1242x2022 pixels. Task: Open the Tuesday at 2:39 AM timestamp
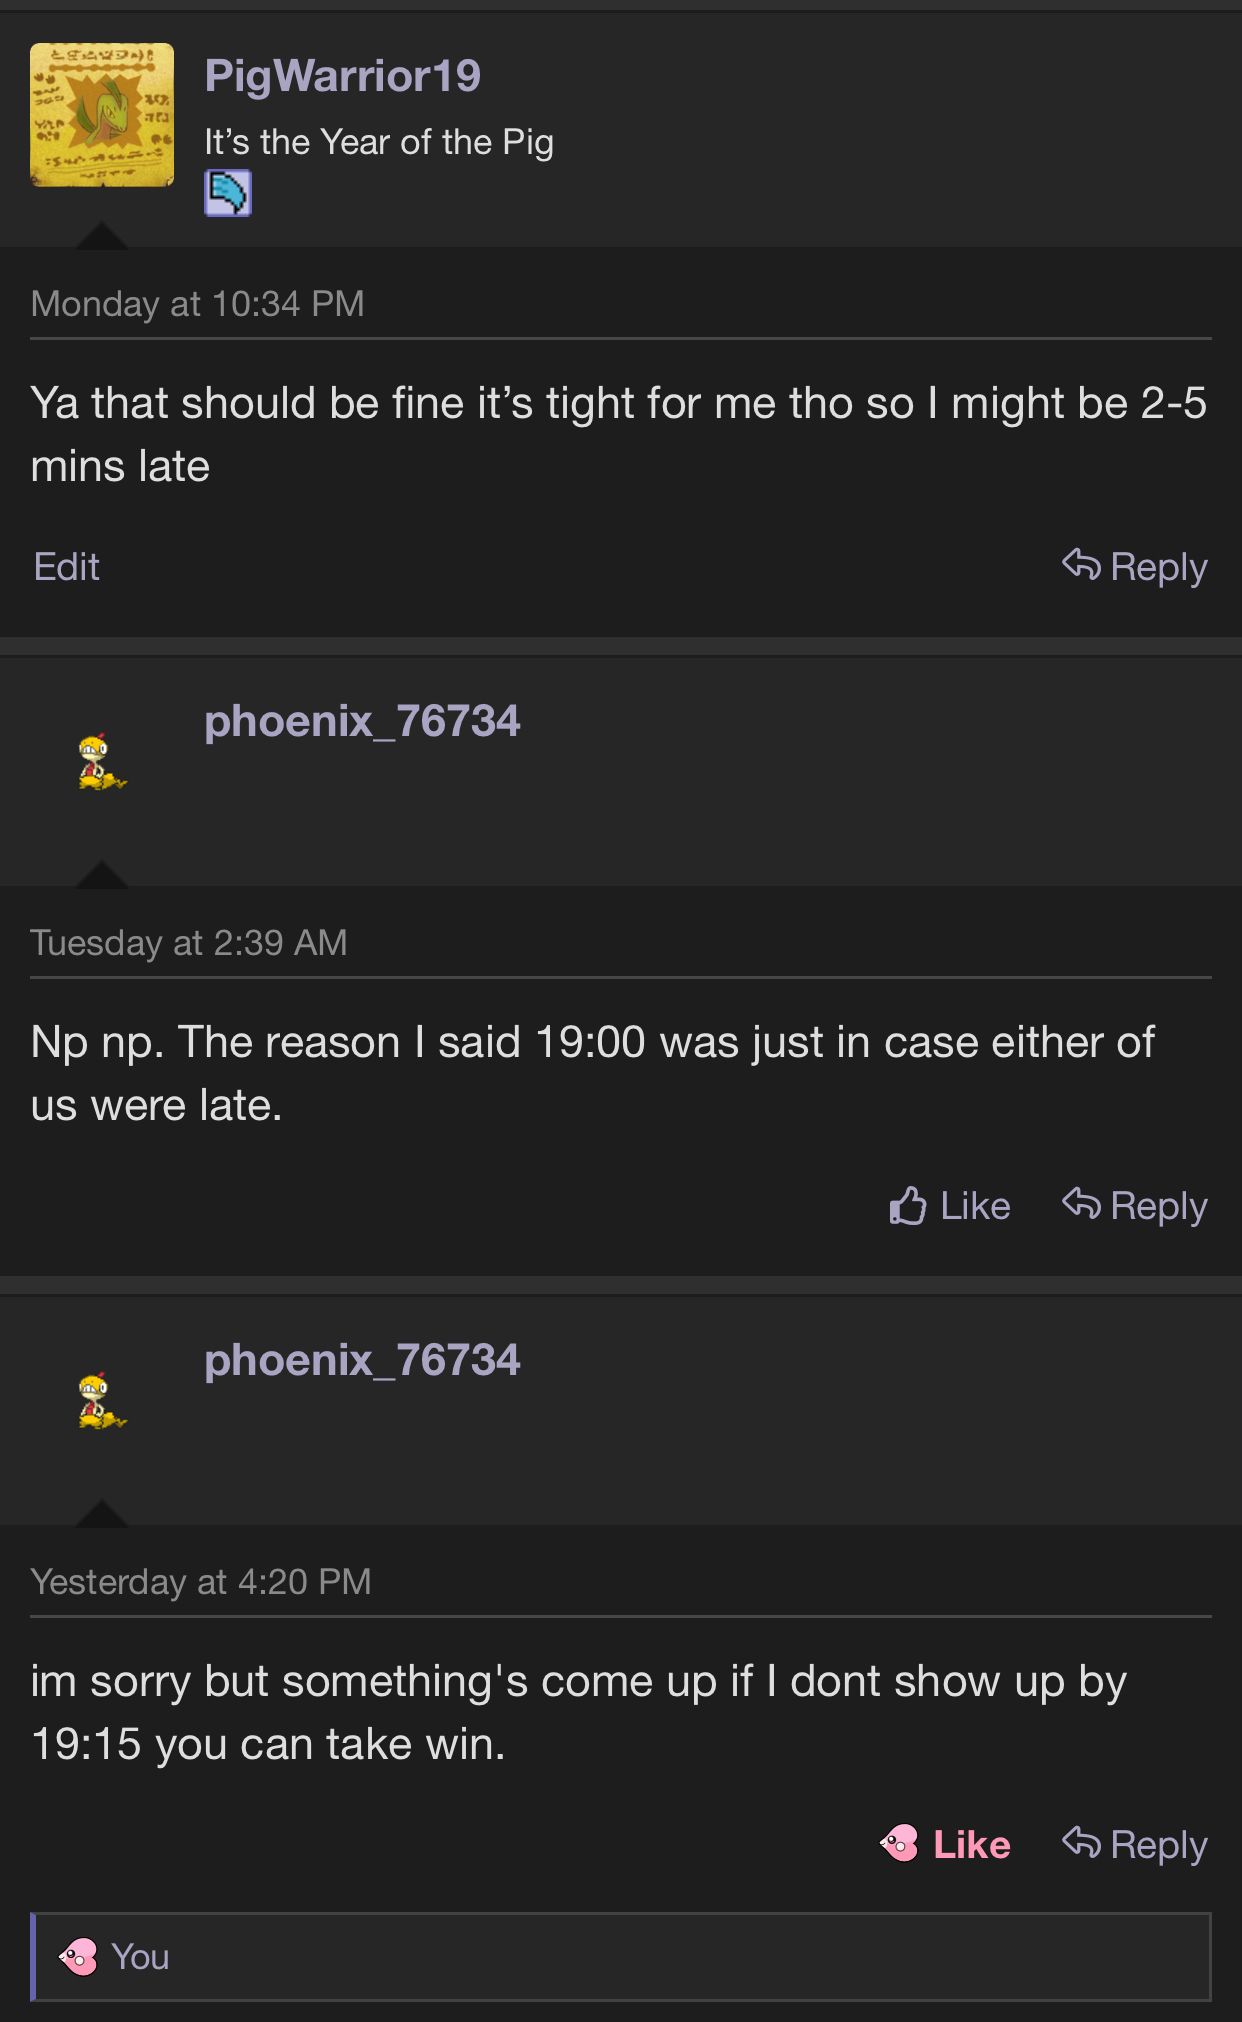pyautogui.click(x=189, y=943)
